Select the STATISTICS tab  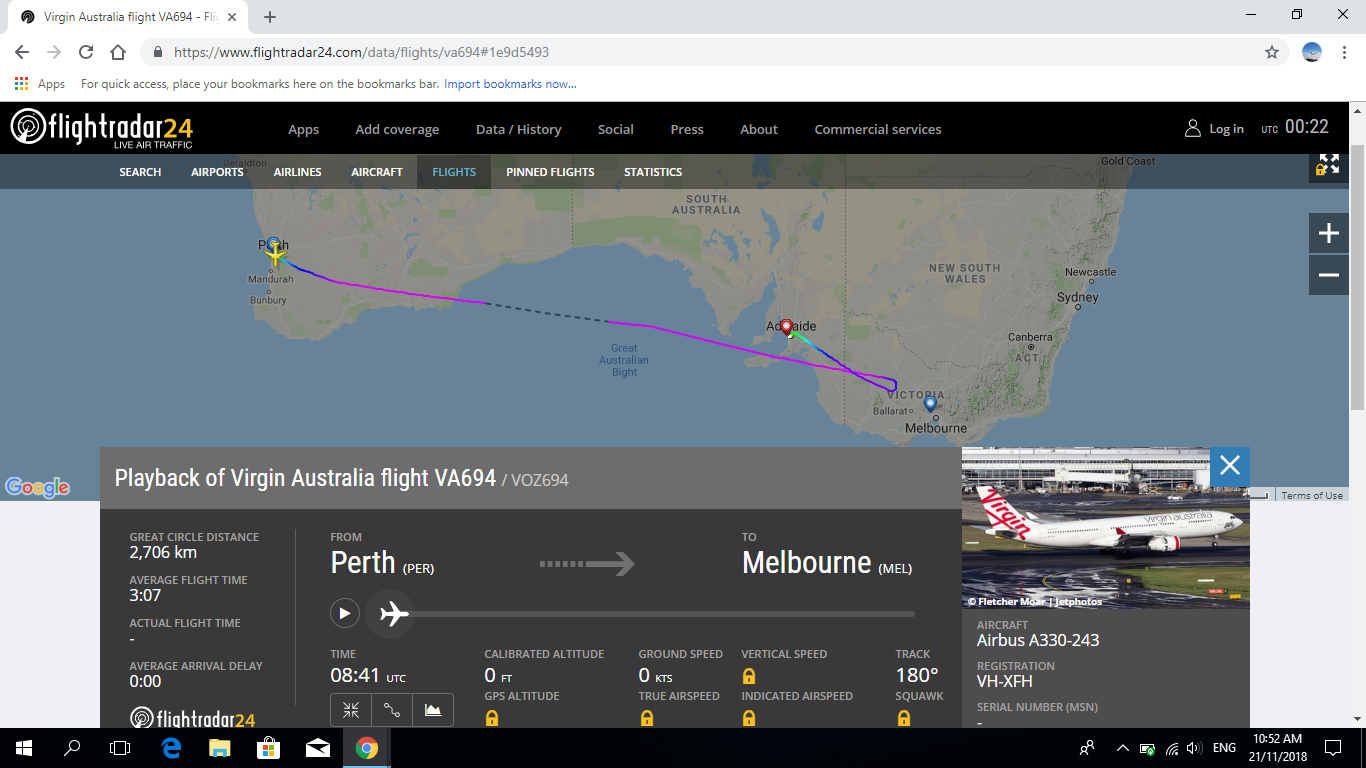tap(653, 172)
